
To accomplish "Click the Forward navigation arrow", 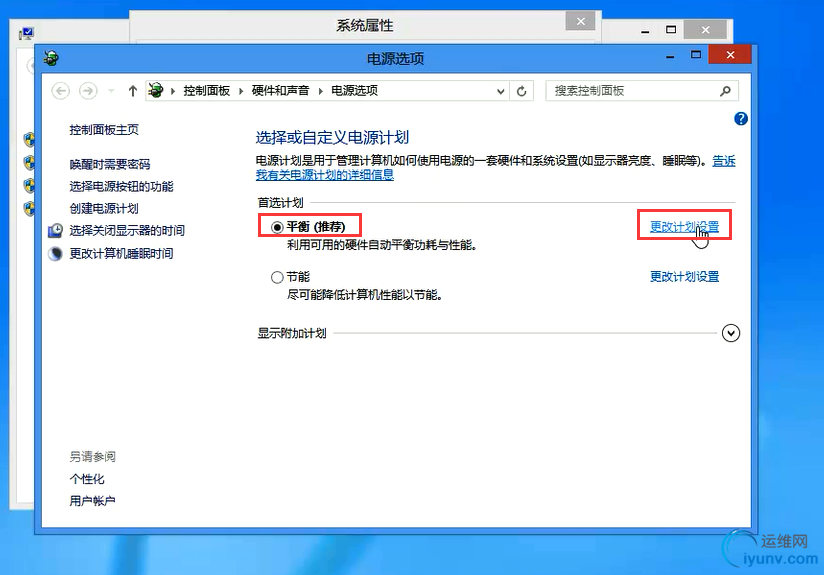I will pyautogui.click(x=88, y=91).
